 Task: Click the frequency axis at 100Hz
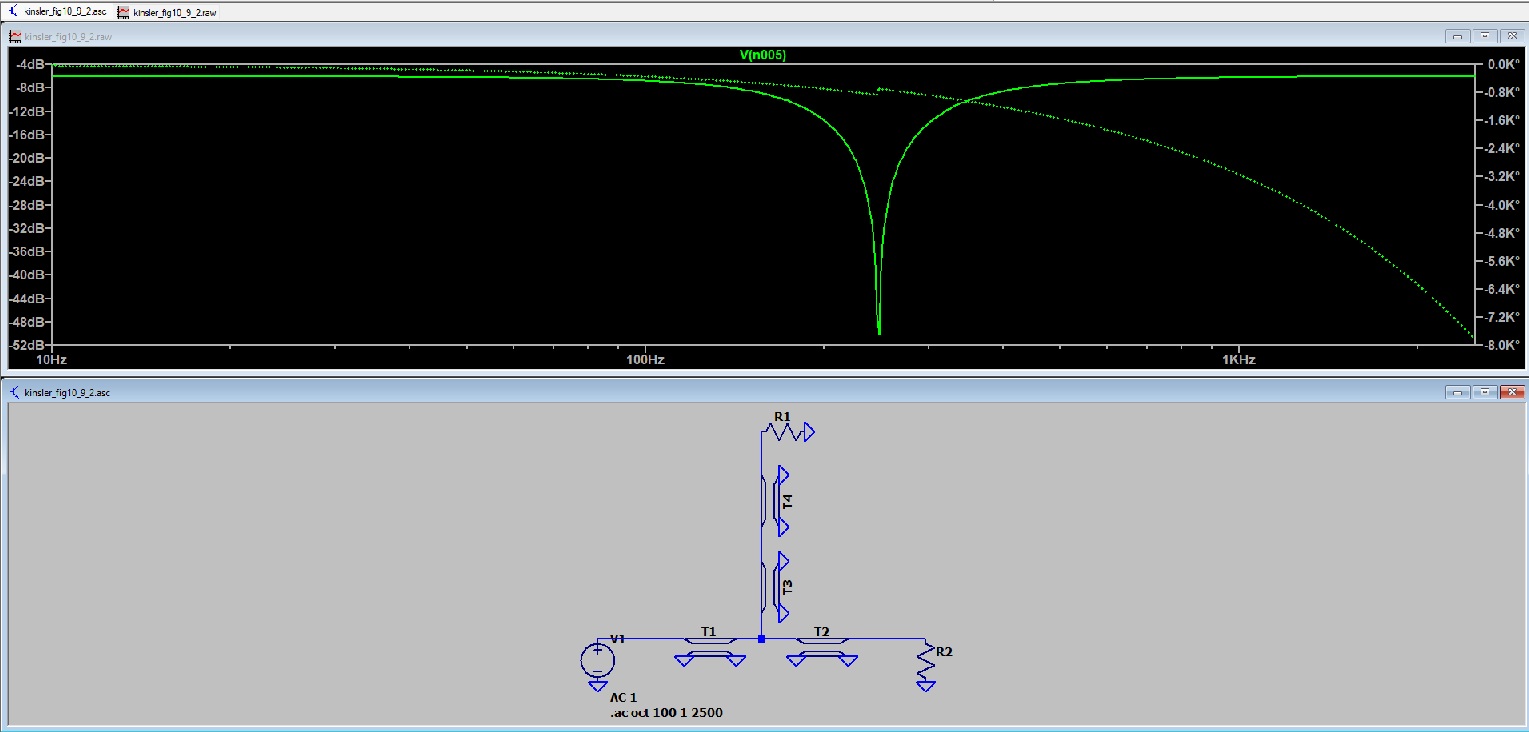[x=645, y=359]
